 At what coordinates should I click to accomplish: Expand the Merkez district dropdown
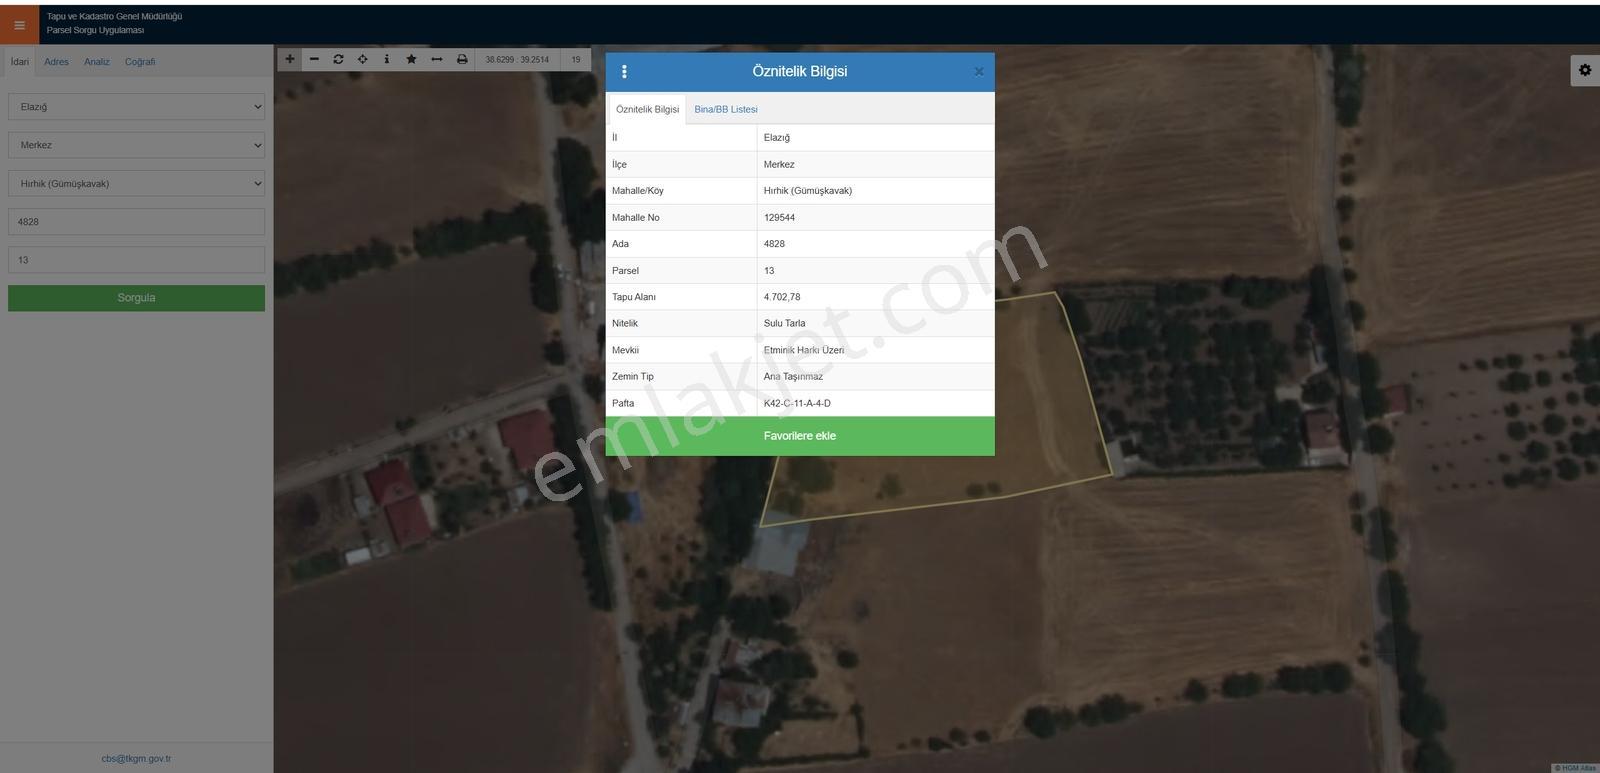(136, 145)
